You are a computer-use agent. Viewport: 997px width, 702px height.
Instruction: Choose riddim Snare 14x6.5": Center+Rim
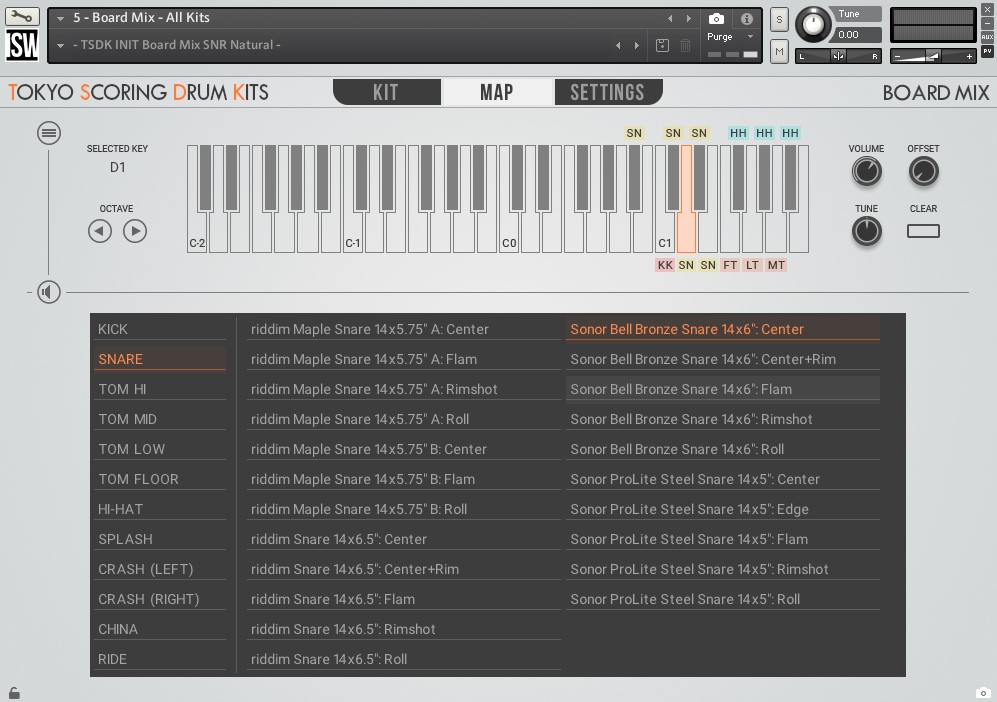click(404, 569)
